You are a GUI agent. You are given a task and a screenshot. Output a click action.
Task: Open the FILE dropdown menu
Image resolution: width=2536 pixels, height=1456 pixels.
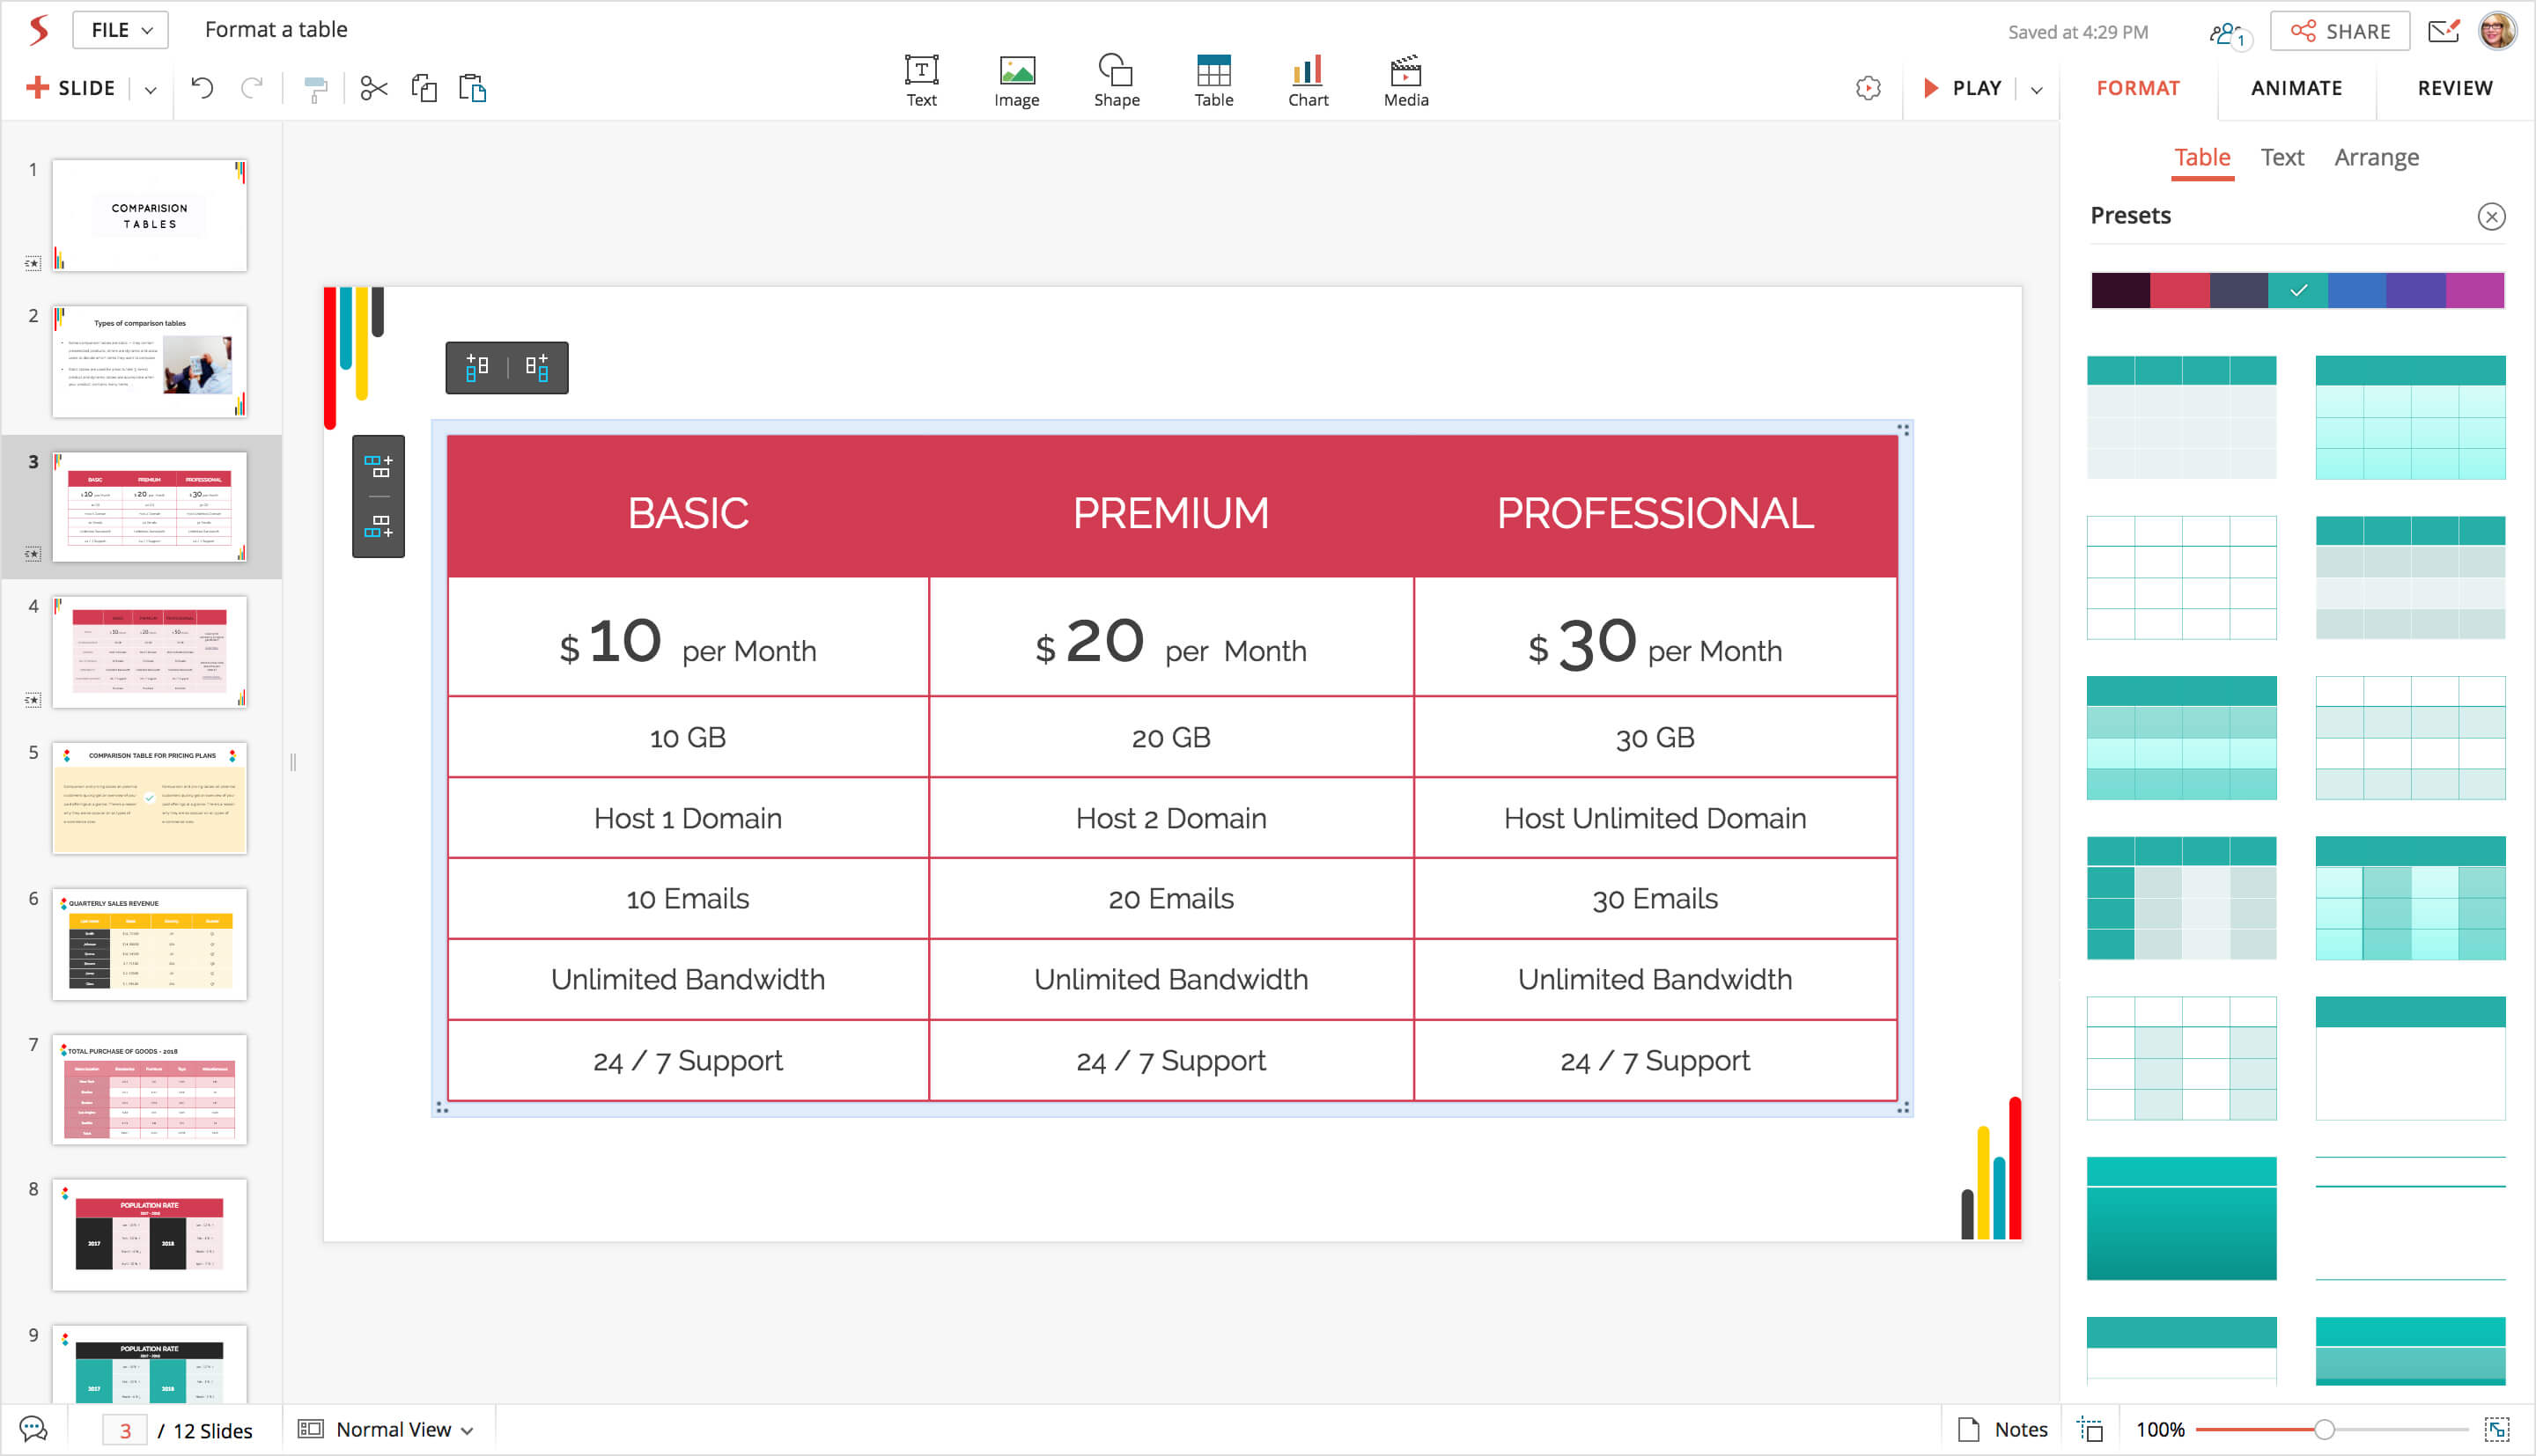click(x=121, y=30)
